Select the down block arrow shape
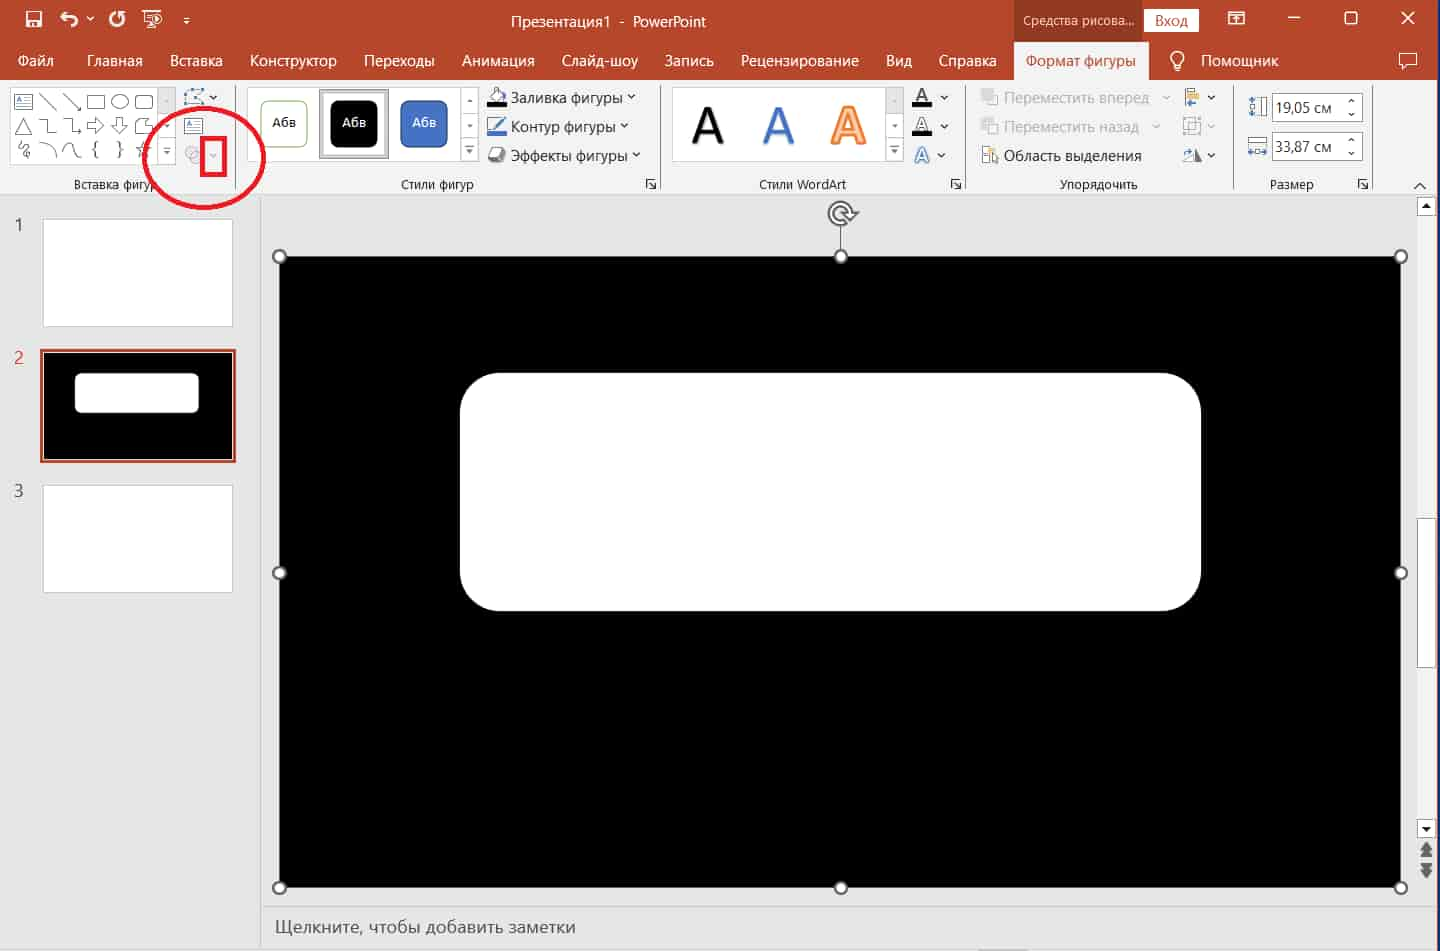This screenshot has width=1440, height=951. 120,126
